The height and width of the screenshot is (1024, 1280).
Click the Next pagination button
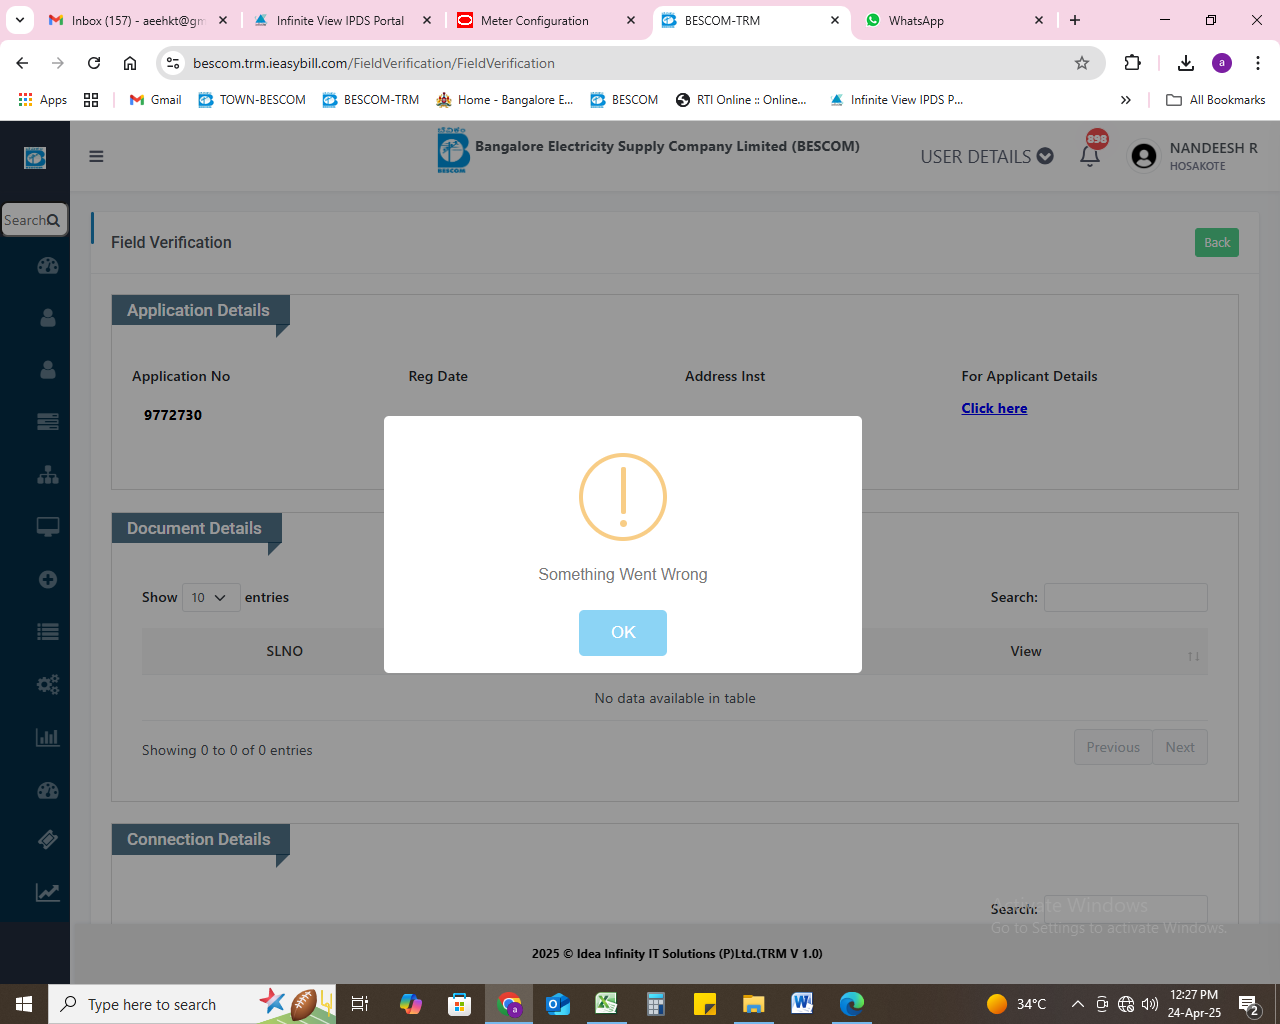click(x=1180, y=747)
